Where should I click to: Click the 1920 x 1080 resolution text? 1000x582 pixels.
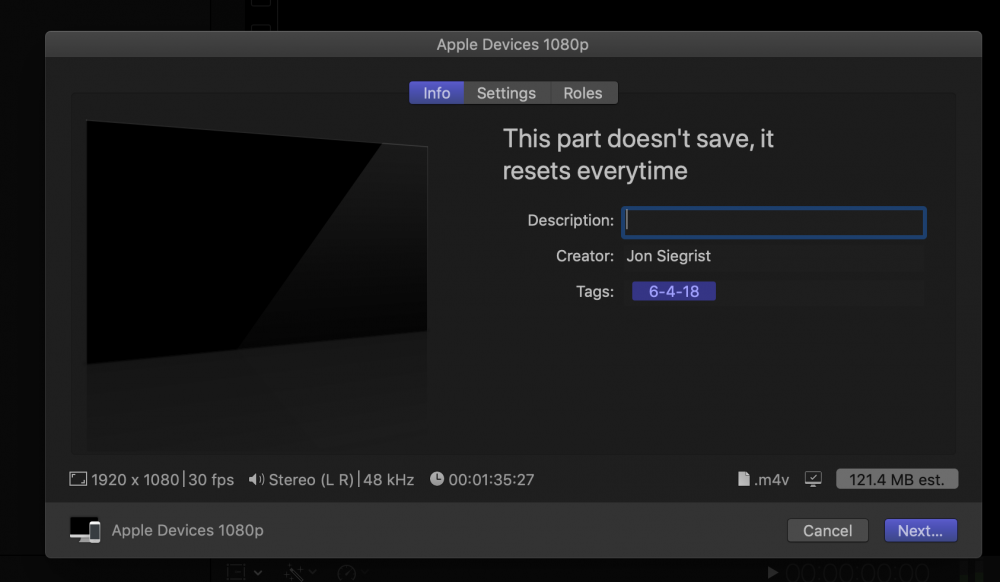[x=135, y=479]
